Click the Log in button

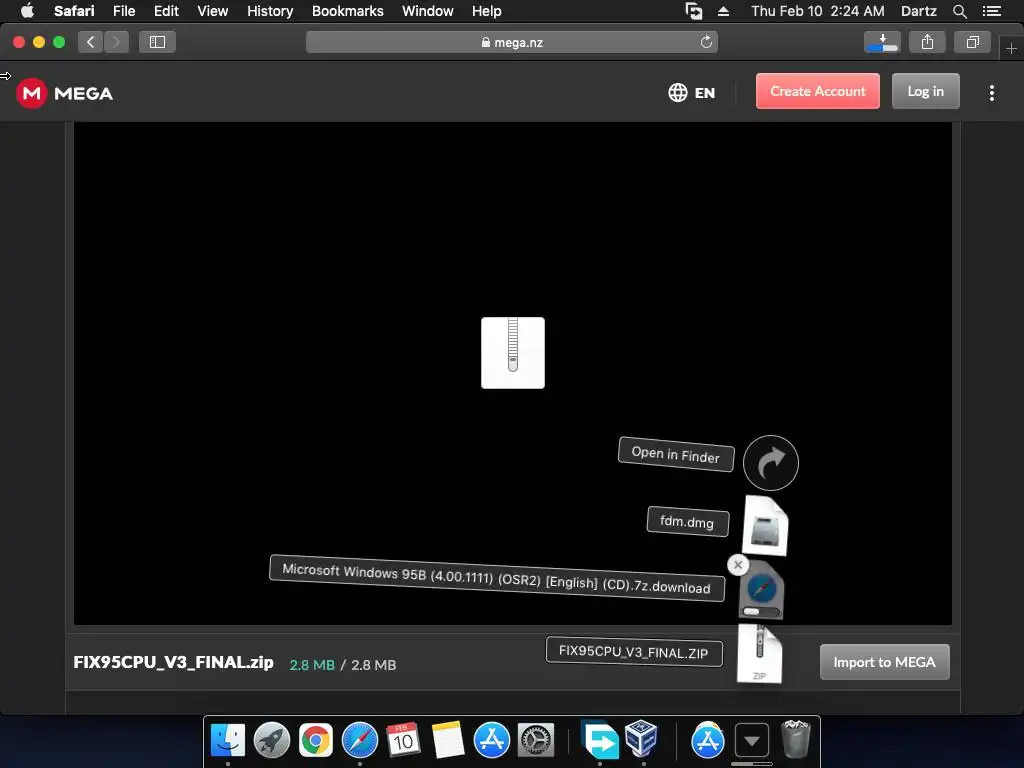925,91
